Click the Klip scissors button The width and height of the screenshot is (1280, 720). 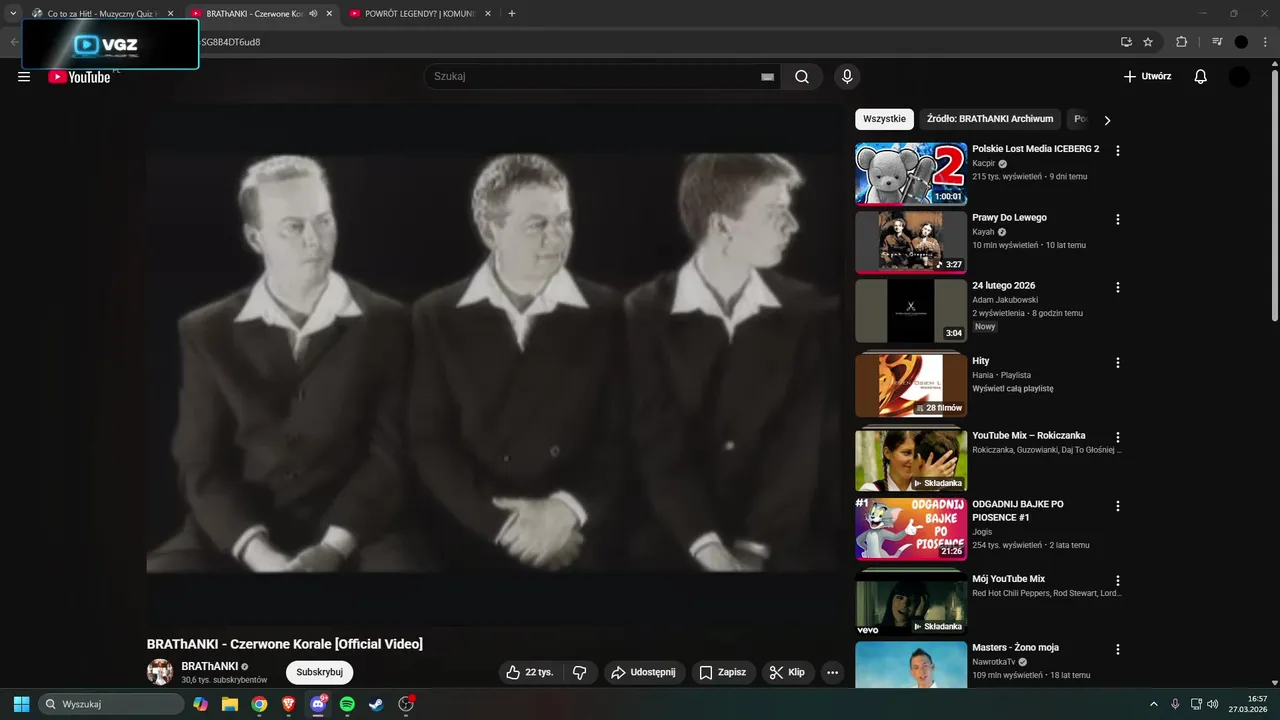pyautogui.click(x=787, y=672)
